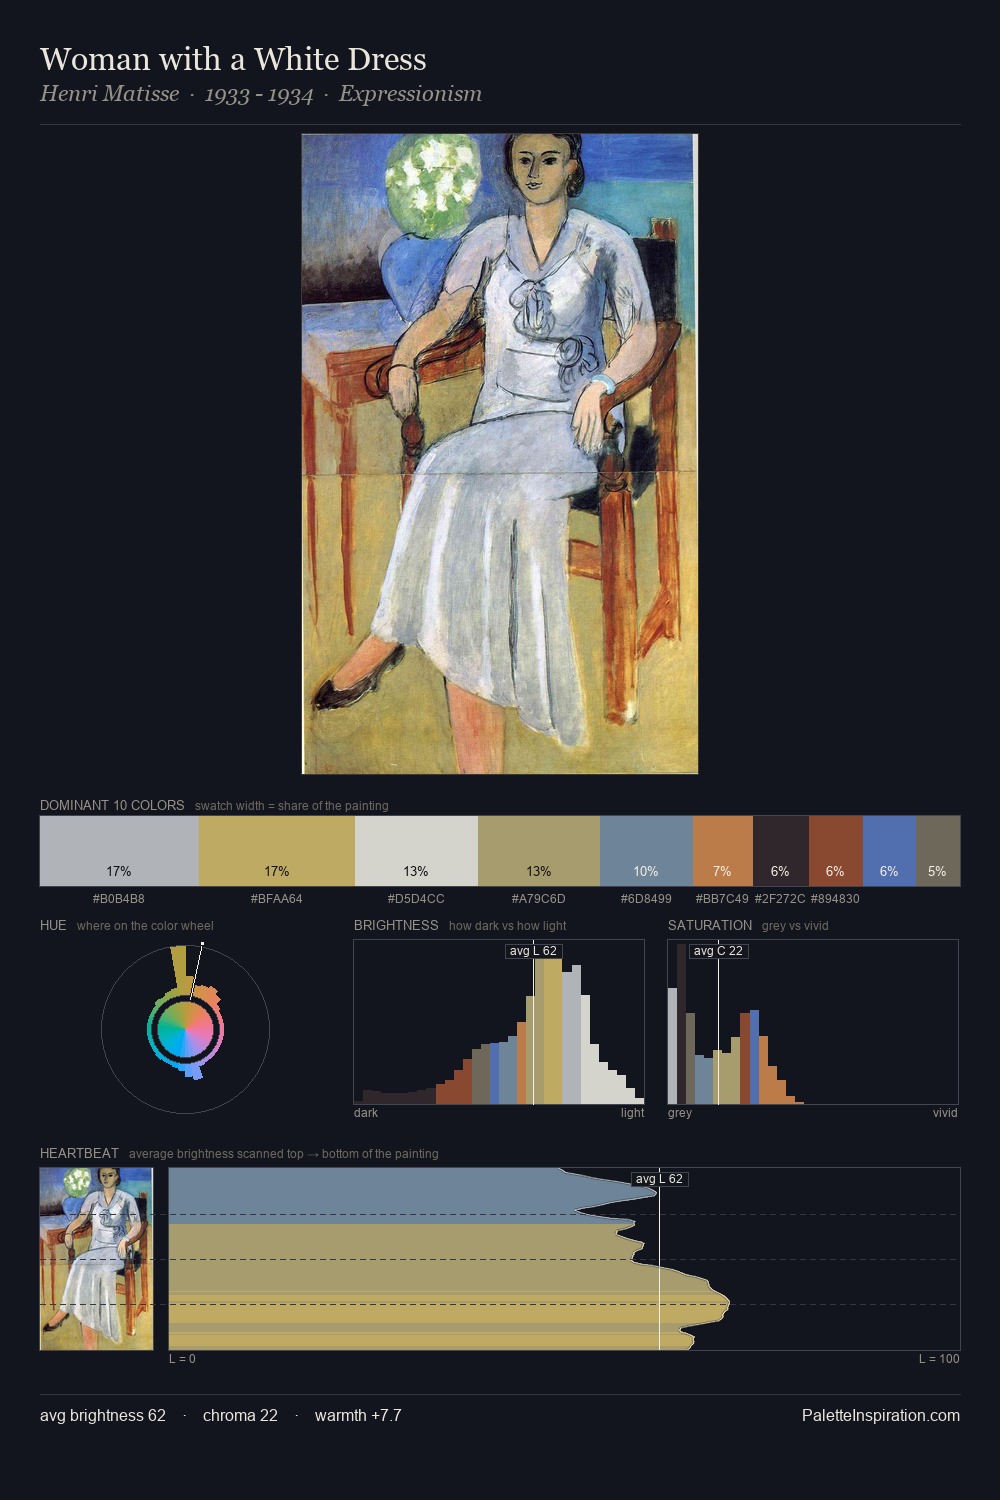Click the L = 100 axis label

(x=939, y=1358)
